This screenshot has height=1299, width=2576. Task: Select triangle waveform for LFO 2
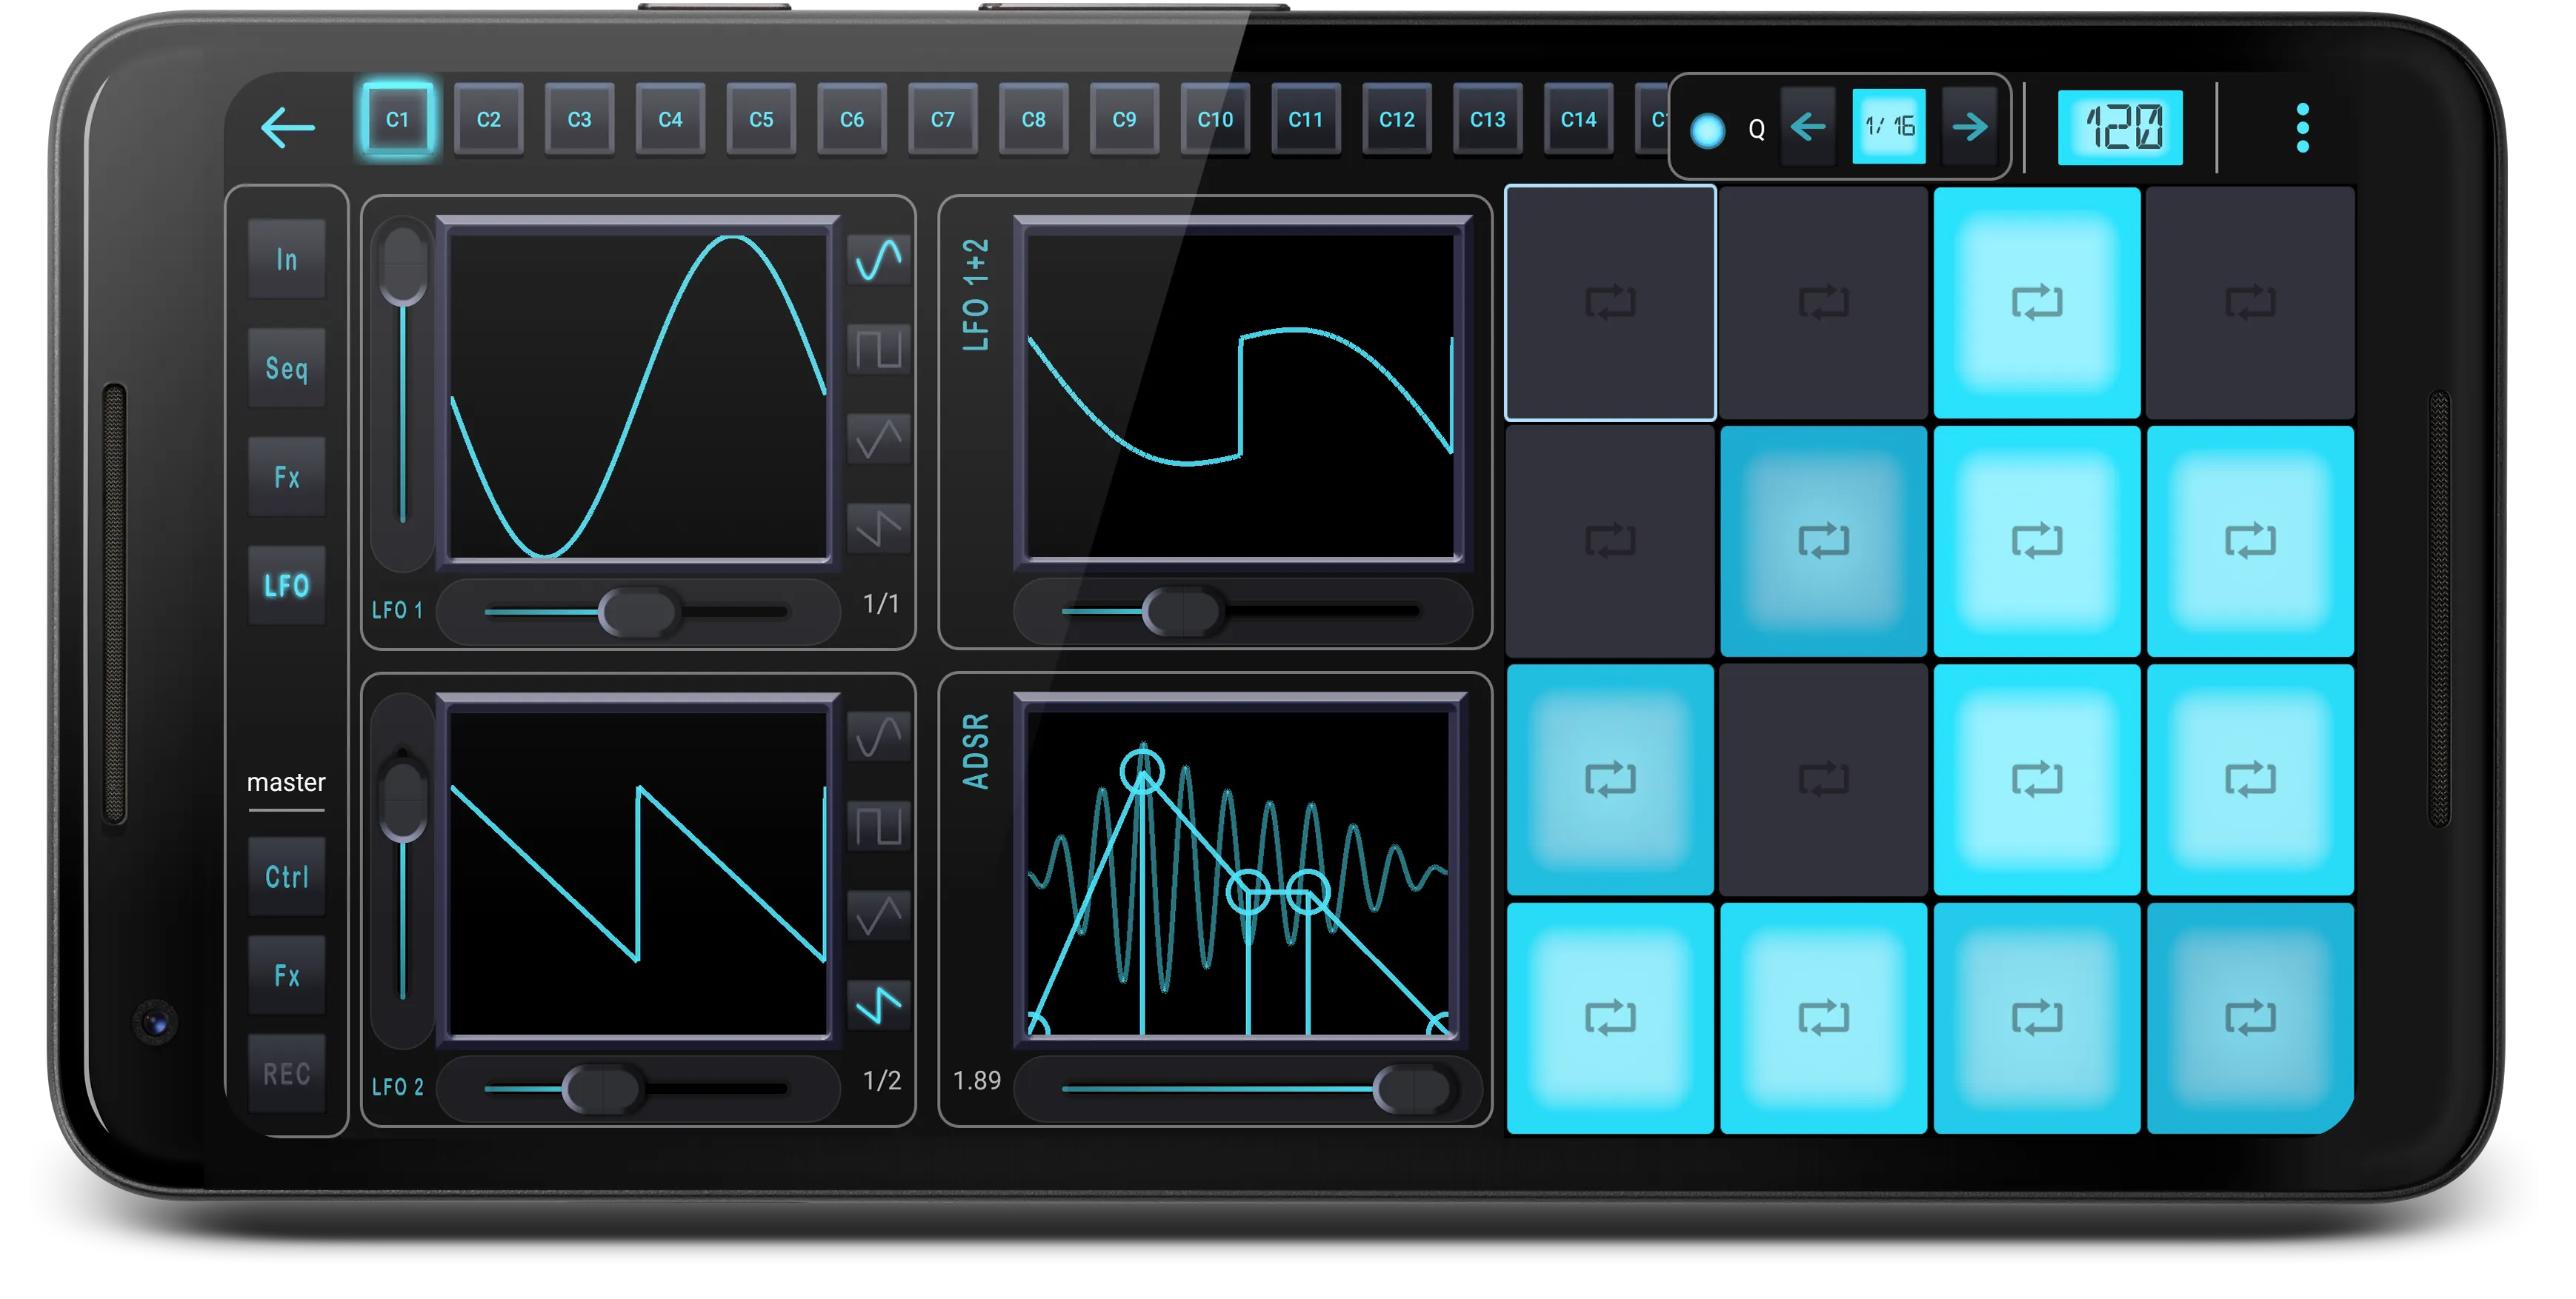pyautogui.click(x=878, y=915)
